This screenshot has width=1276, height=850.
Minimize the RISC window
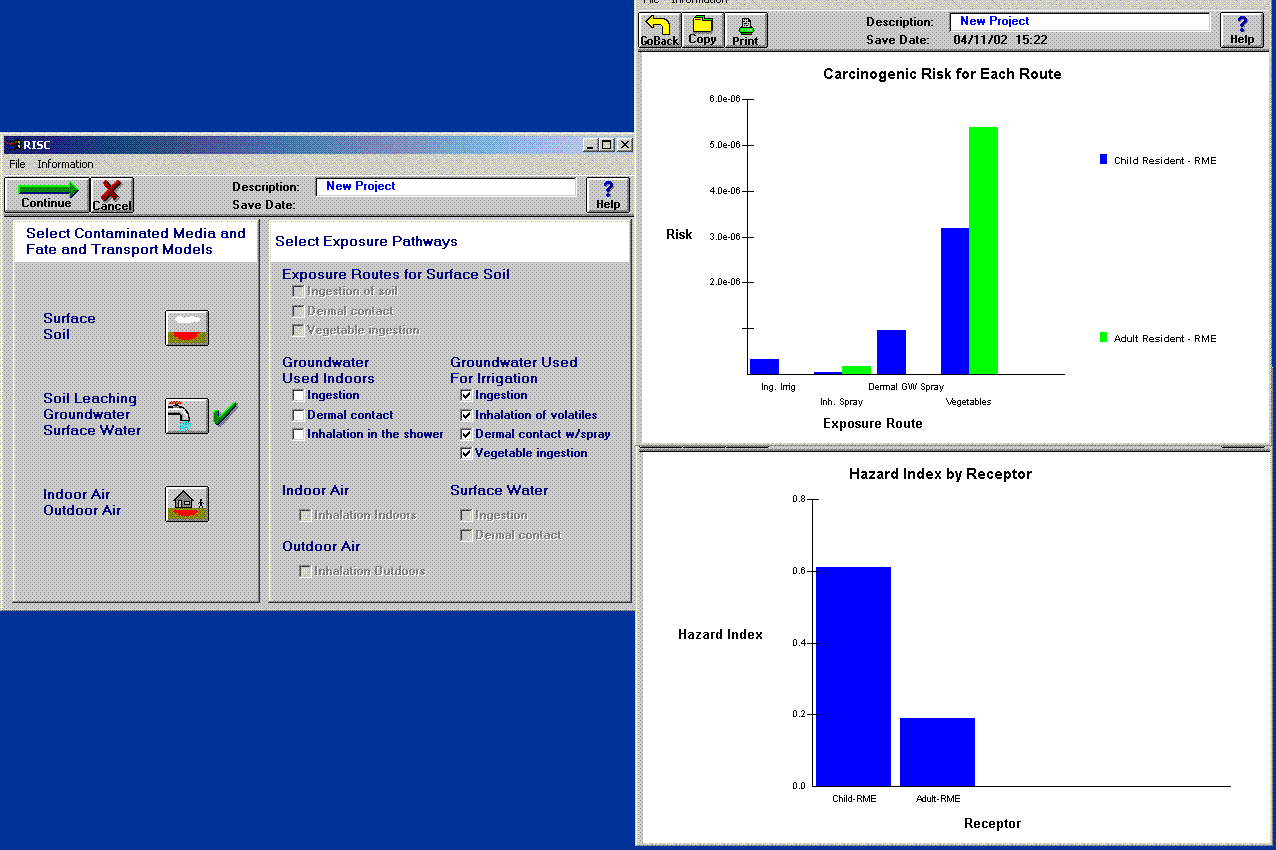(591, 145)
